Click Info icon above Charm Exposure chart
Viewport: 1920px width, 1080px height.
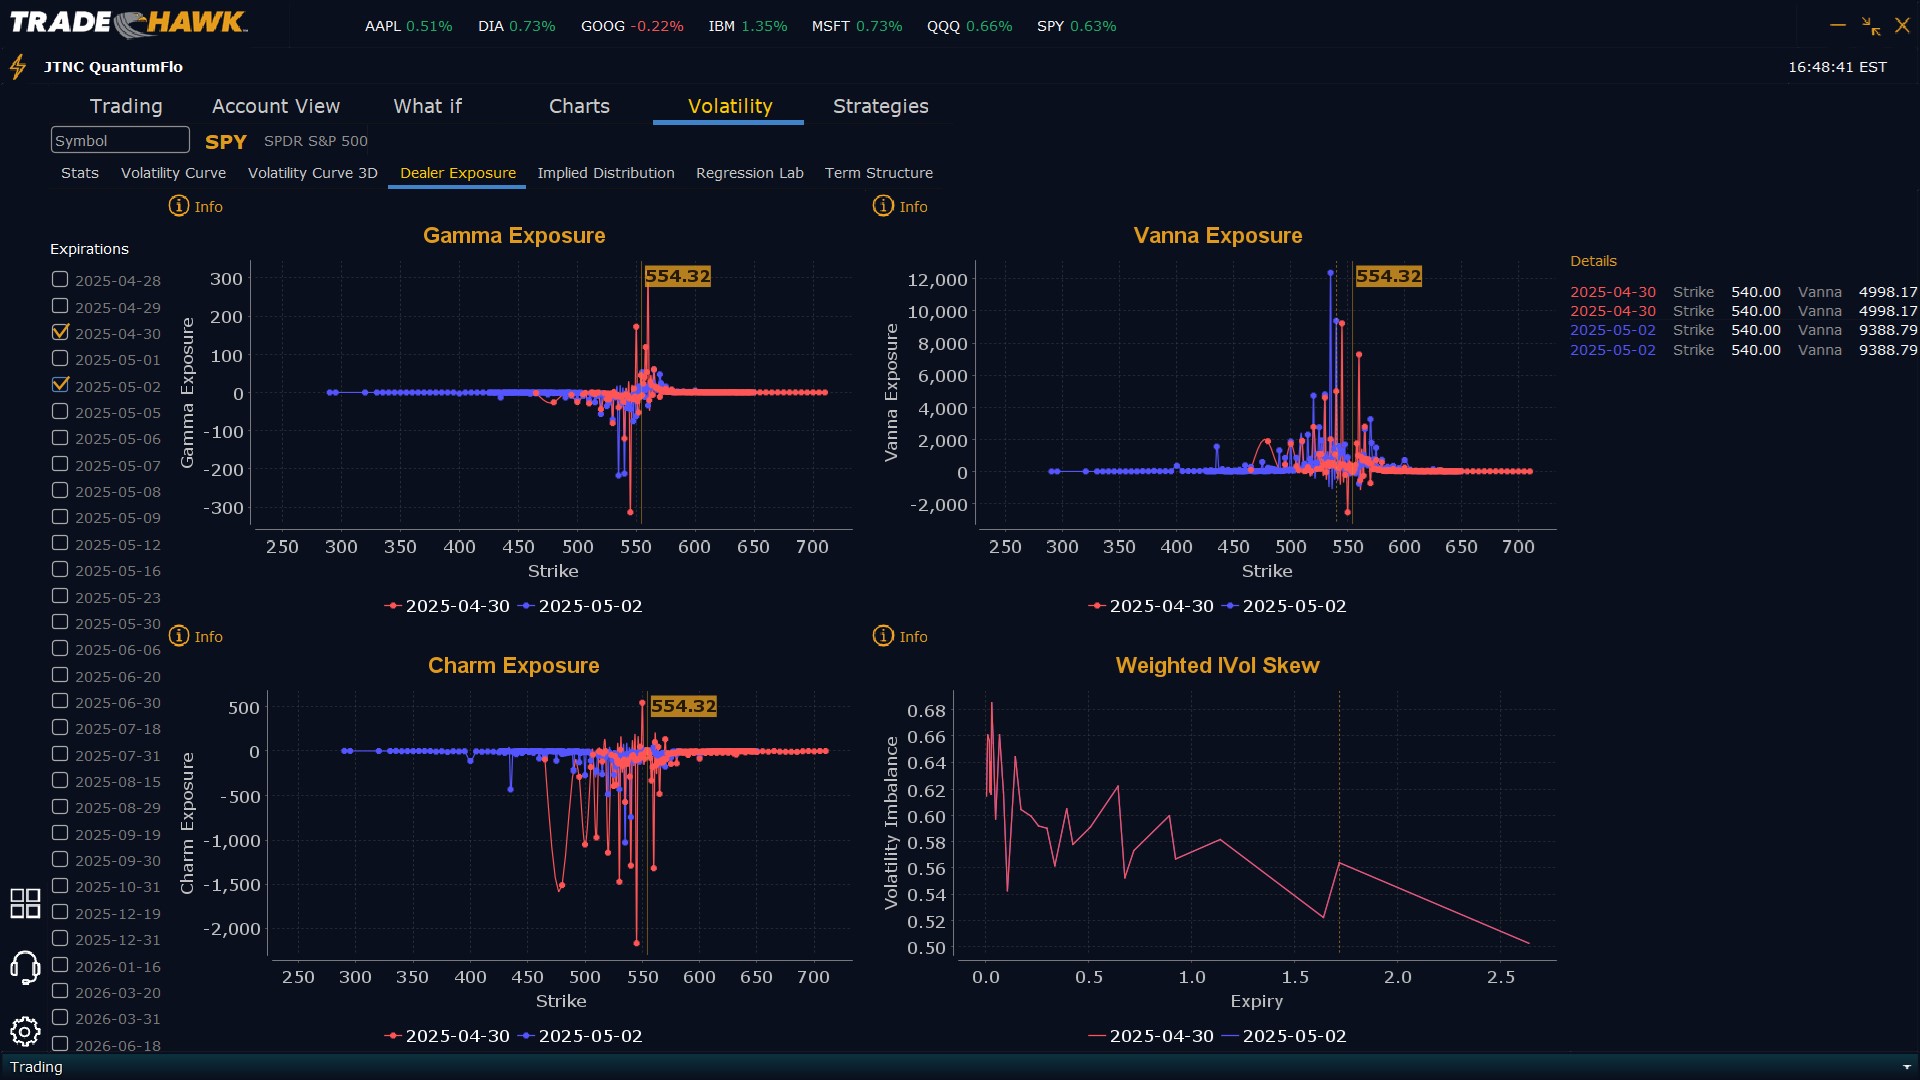(x=179, y=636)
